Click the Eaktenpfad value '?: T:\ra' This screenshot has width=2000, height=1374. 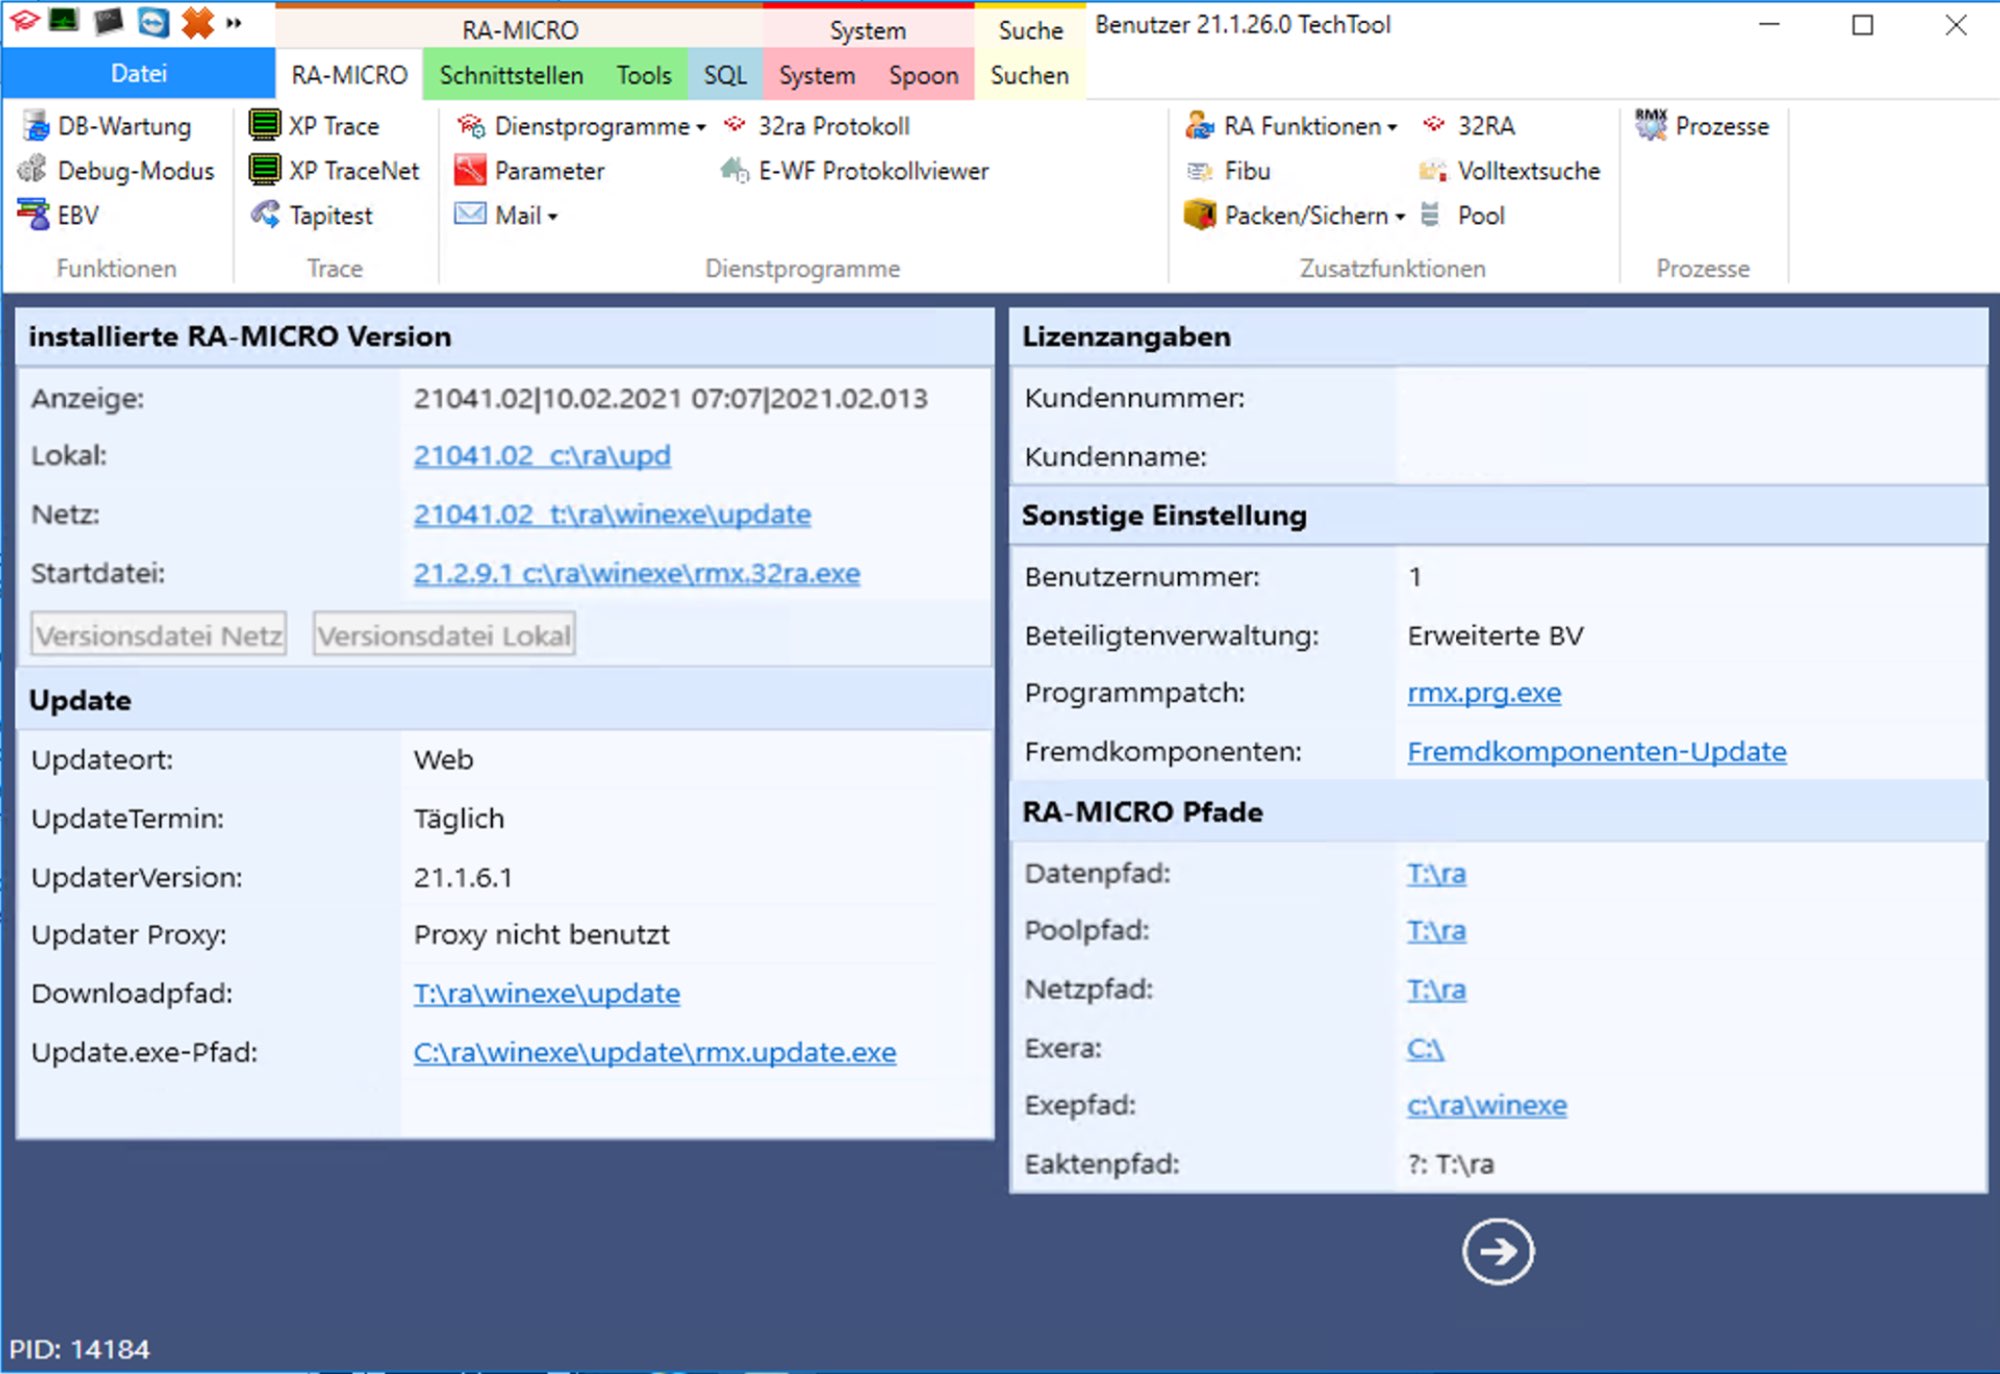1451,1165
